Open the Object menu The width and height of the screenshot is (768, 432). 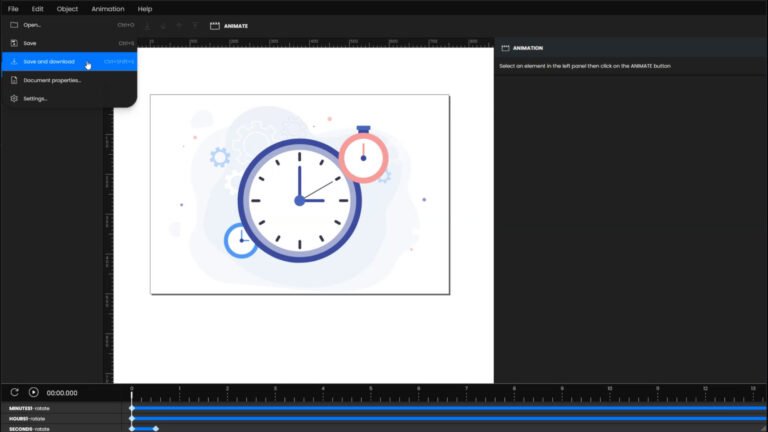[x=67, y=8]
